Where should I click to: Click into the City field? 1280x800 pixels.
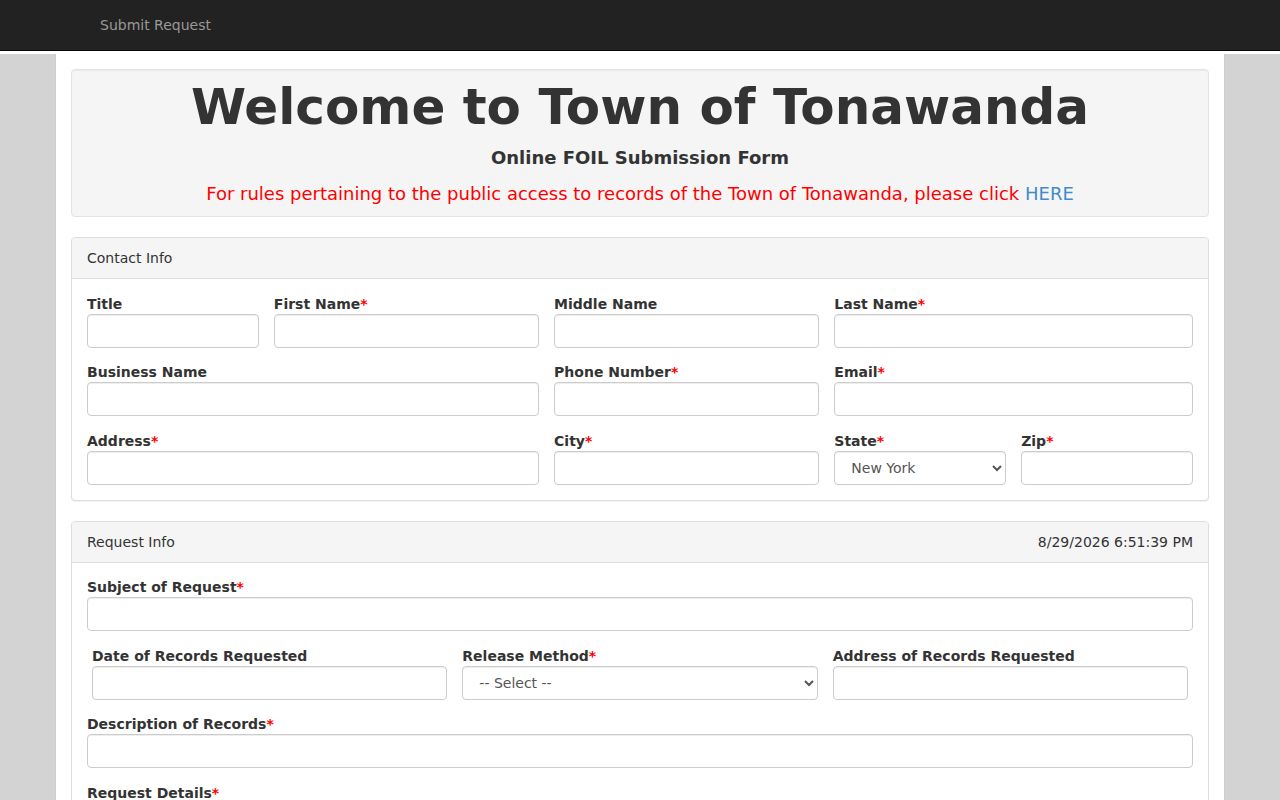click(686, 468)
